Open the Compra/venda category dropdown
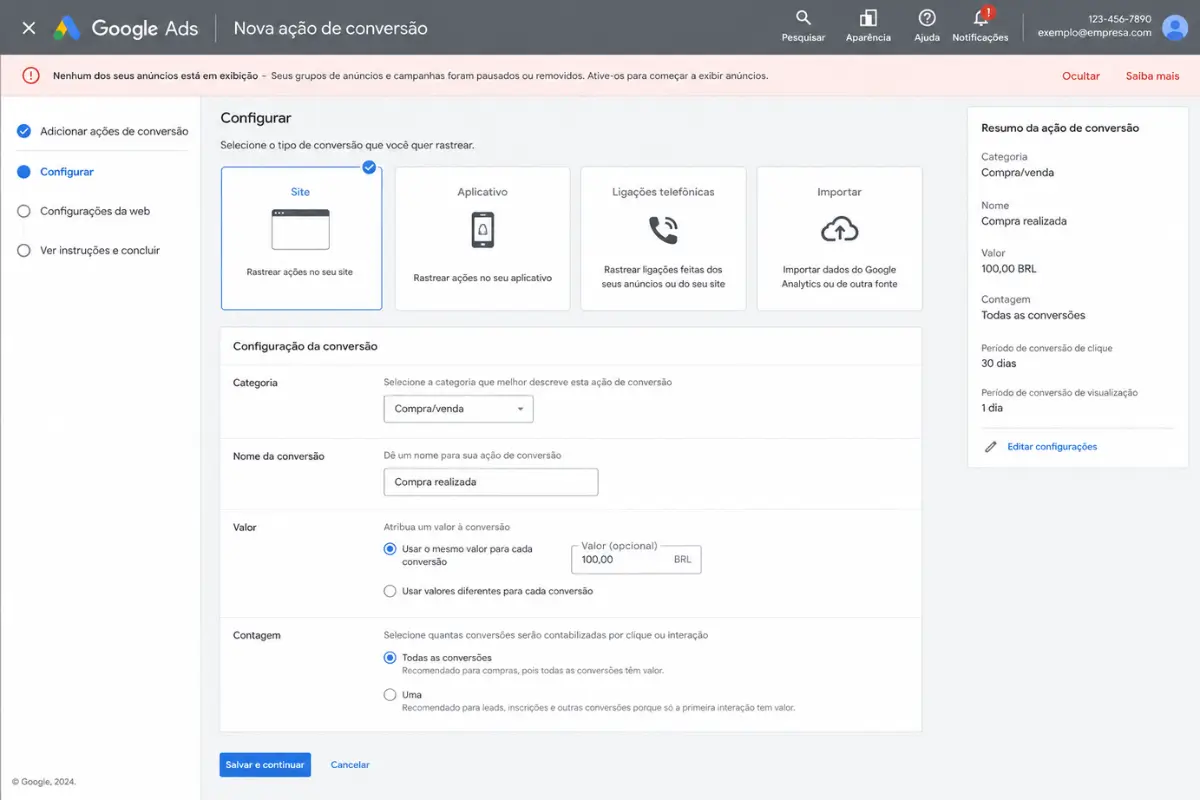This screenshot has height=800, width=1200. pyautogui.click(x=458, y=409)
